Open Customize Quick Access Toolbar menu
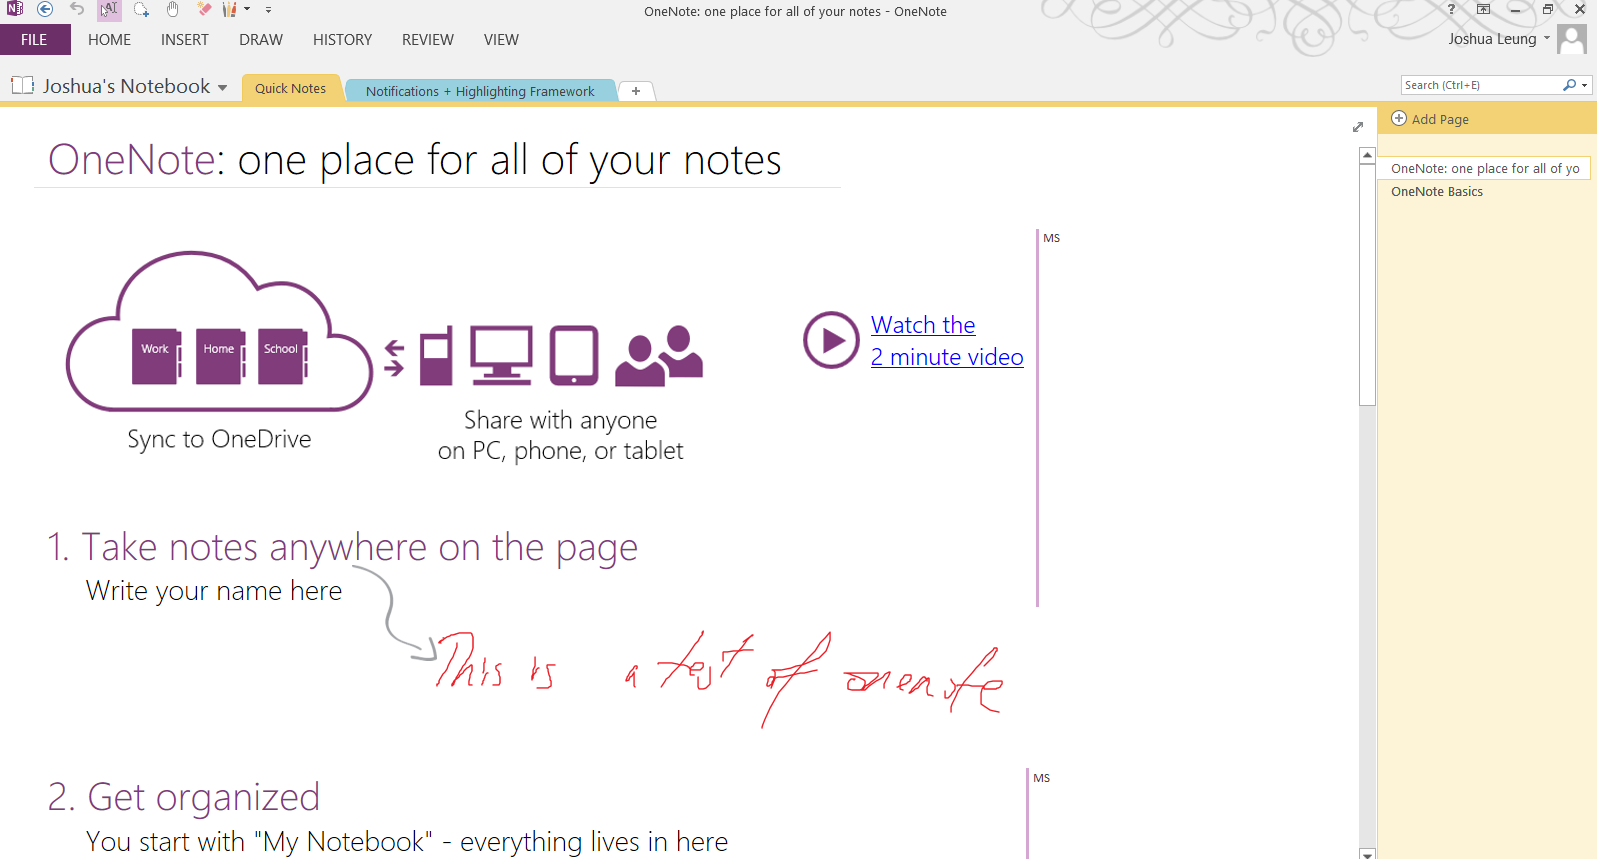This screenshot has height=859, width=1597. tap(268, 10)
